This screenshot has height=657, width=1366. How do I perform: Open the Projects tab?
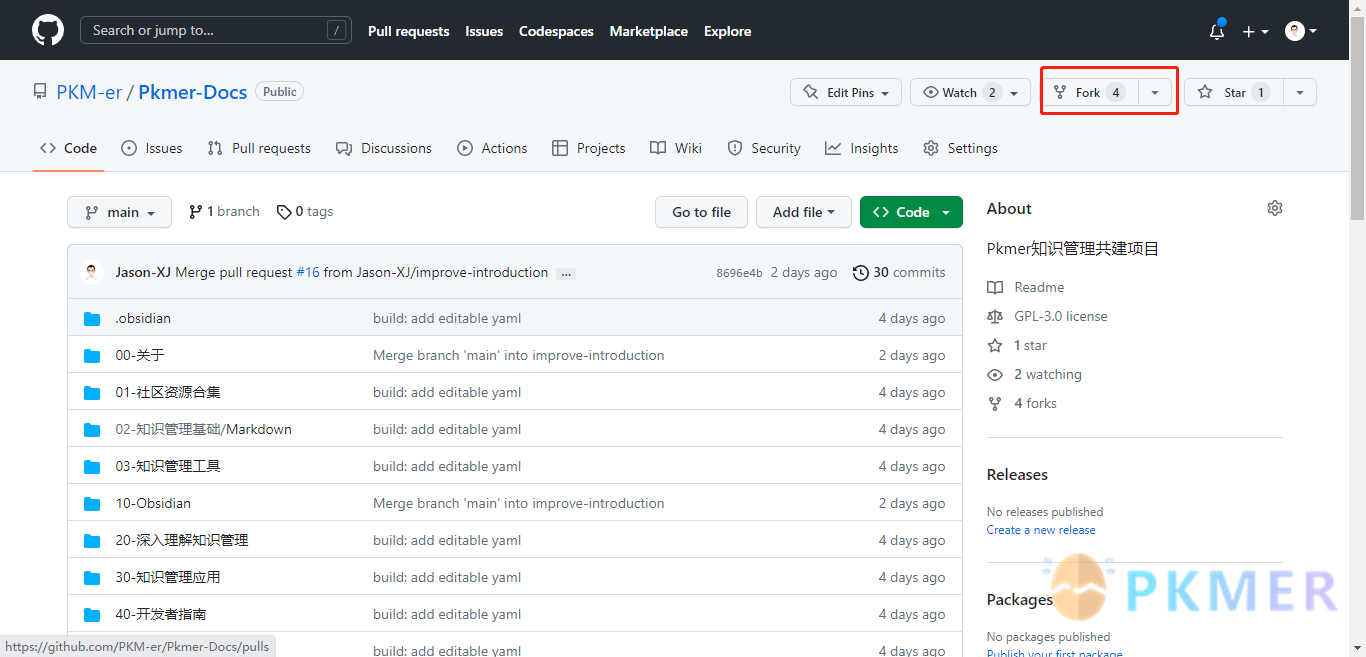pyautogui.click(x=589, y=148)
